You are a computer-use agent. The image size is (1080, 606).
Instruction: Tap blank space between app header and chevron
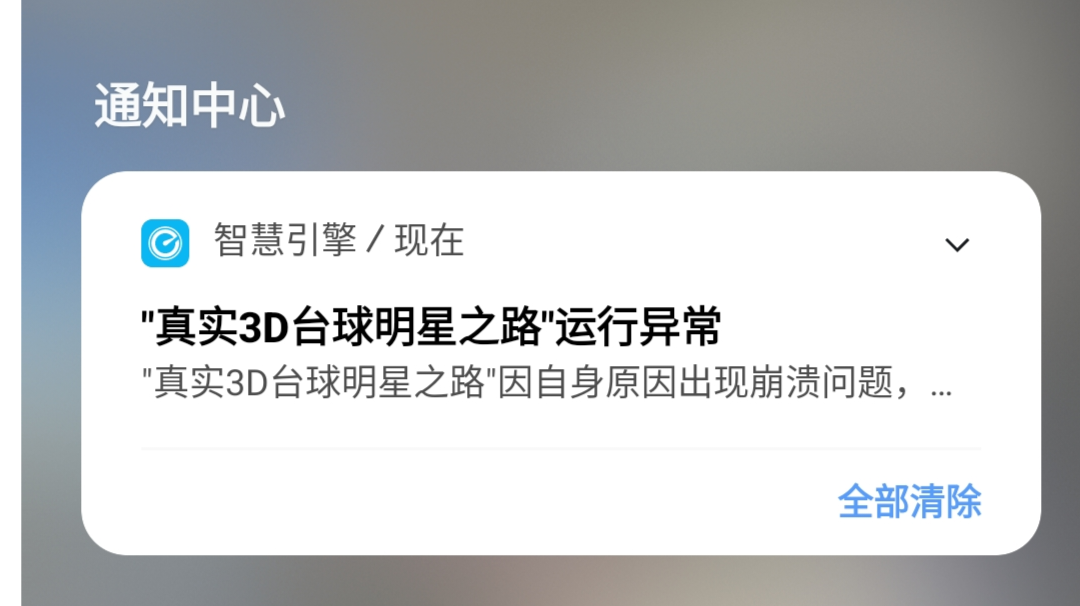(703, 241)
